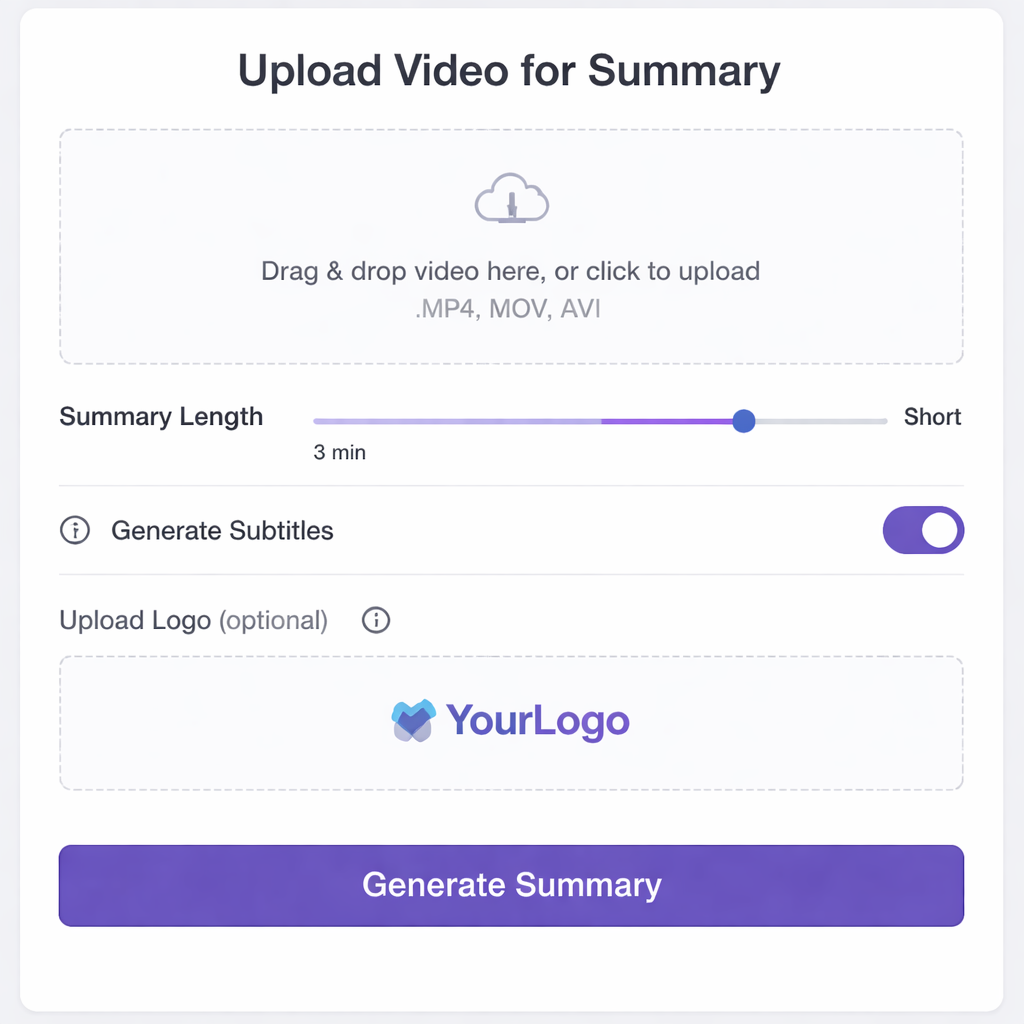Screen dimensions: 1024x1024
Task: Click the Generate Summary button
Action: (511, 885)
